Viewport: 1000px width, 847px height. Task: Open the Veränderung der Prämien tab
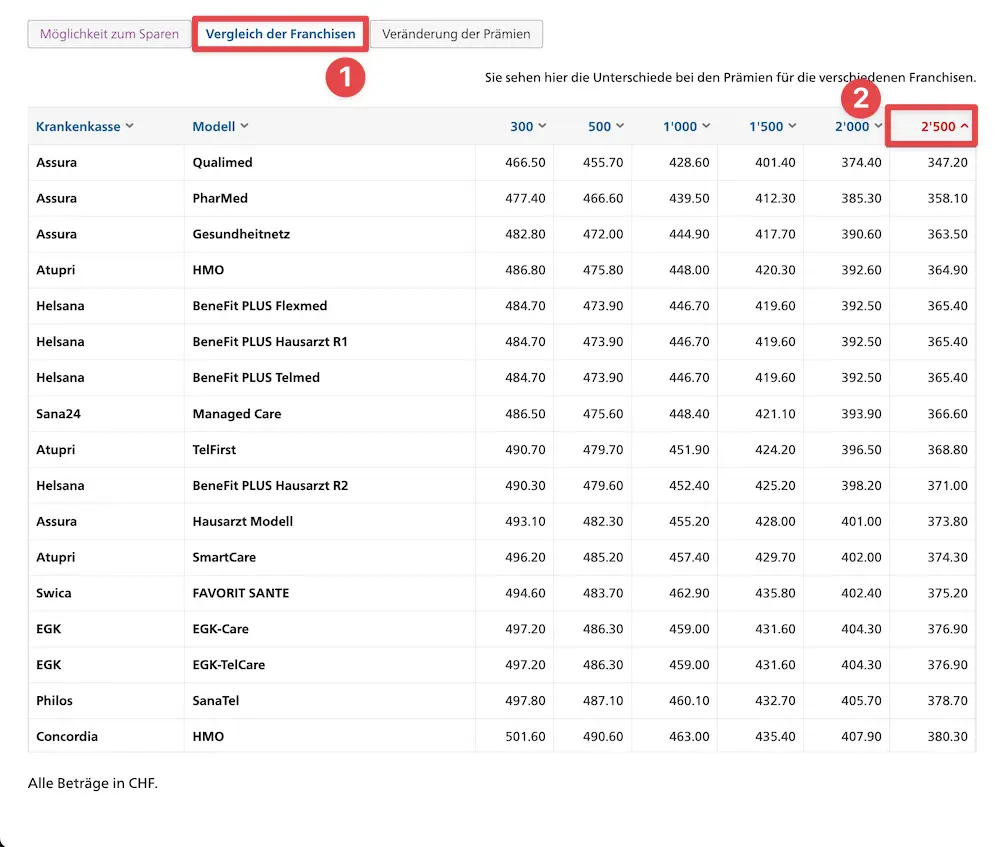coord(456,34)
